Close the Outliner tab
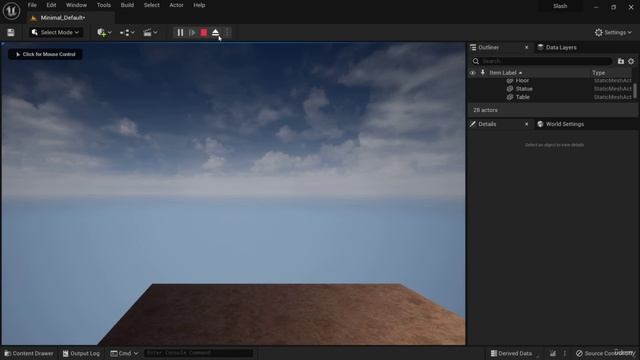 (x=527, y=47)
